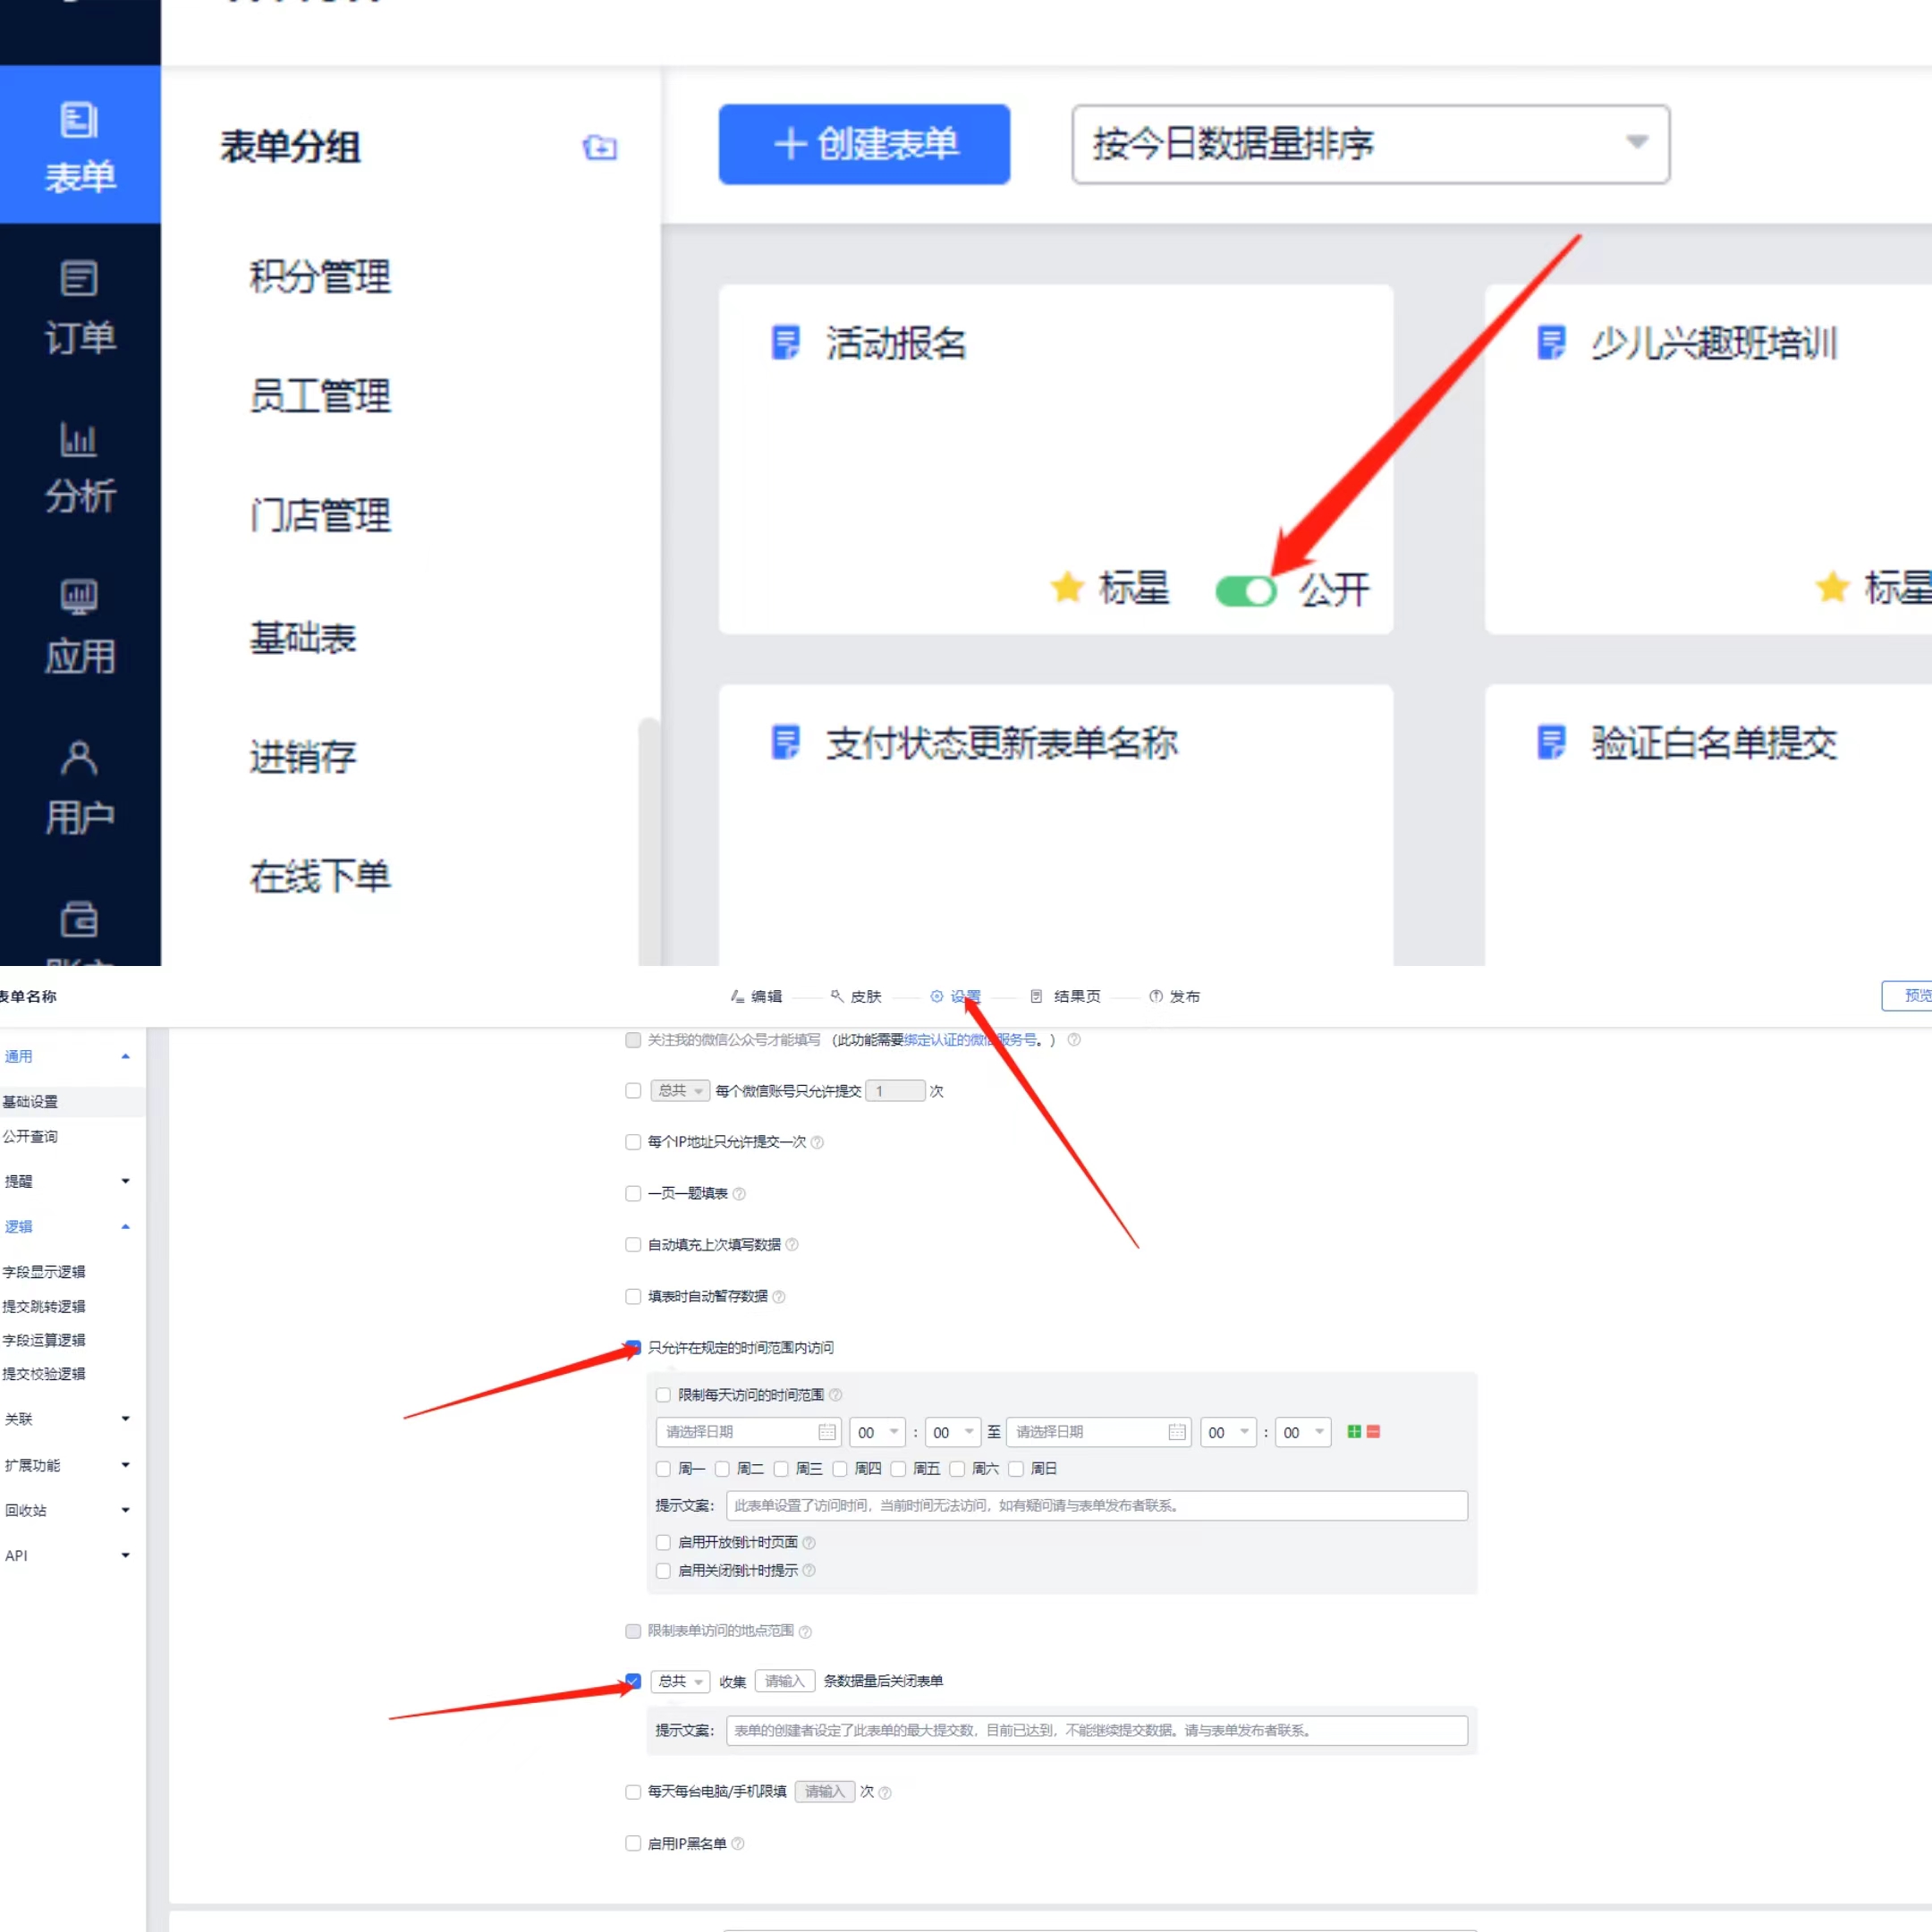This screenshot has width=1932, height=1932.
Task: Uncheck 只允许在规定的时间范围内访问
Action: coord(633,1347)
